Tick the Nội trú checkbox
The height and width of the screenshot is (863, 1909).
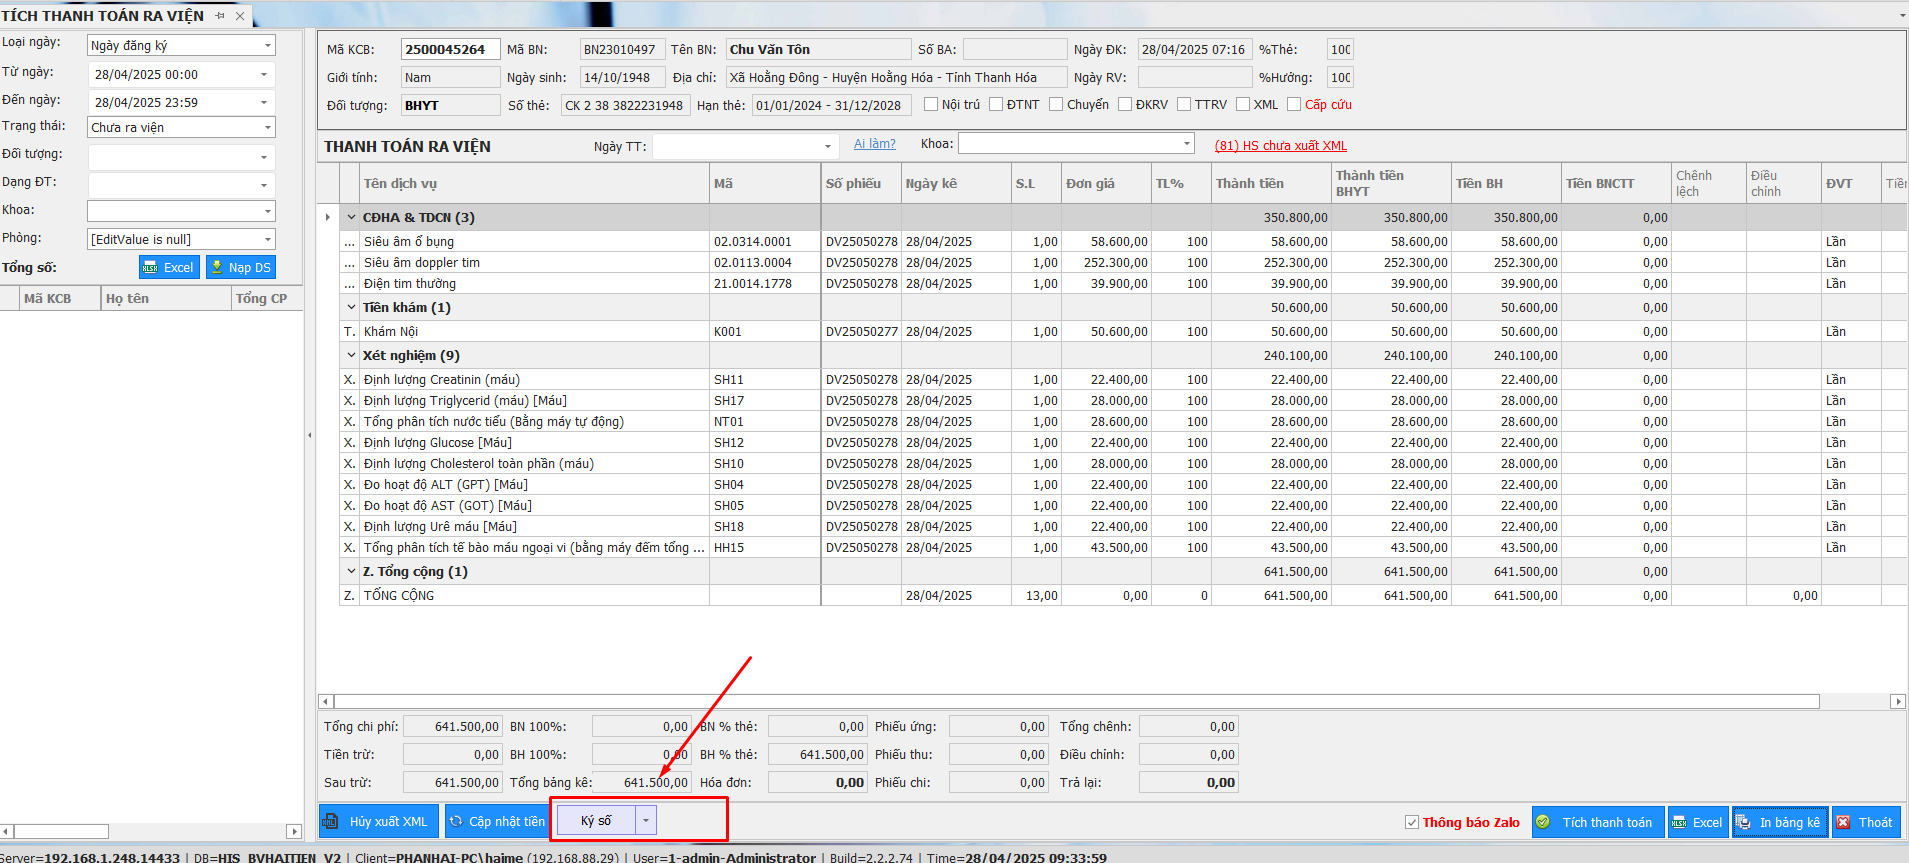931,105
